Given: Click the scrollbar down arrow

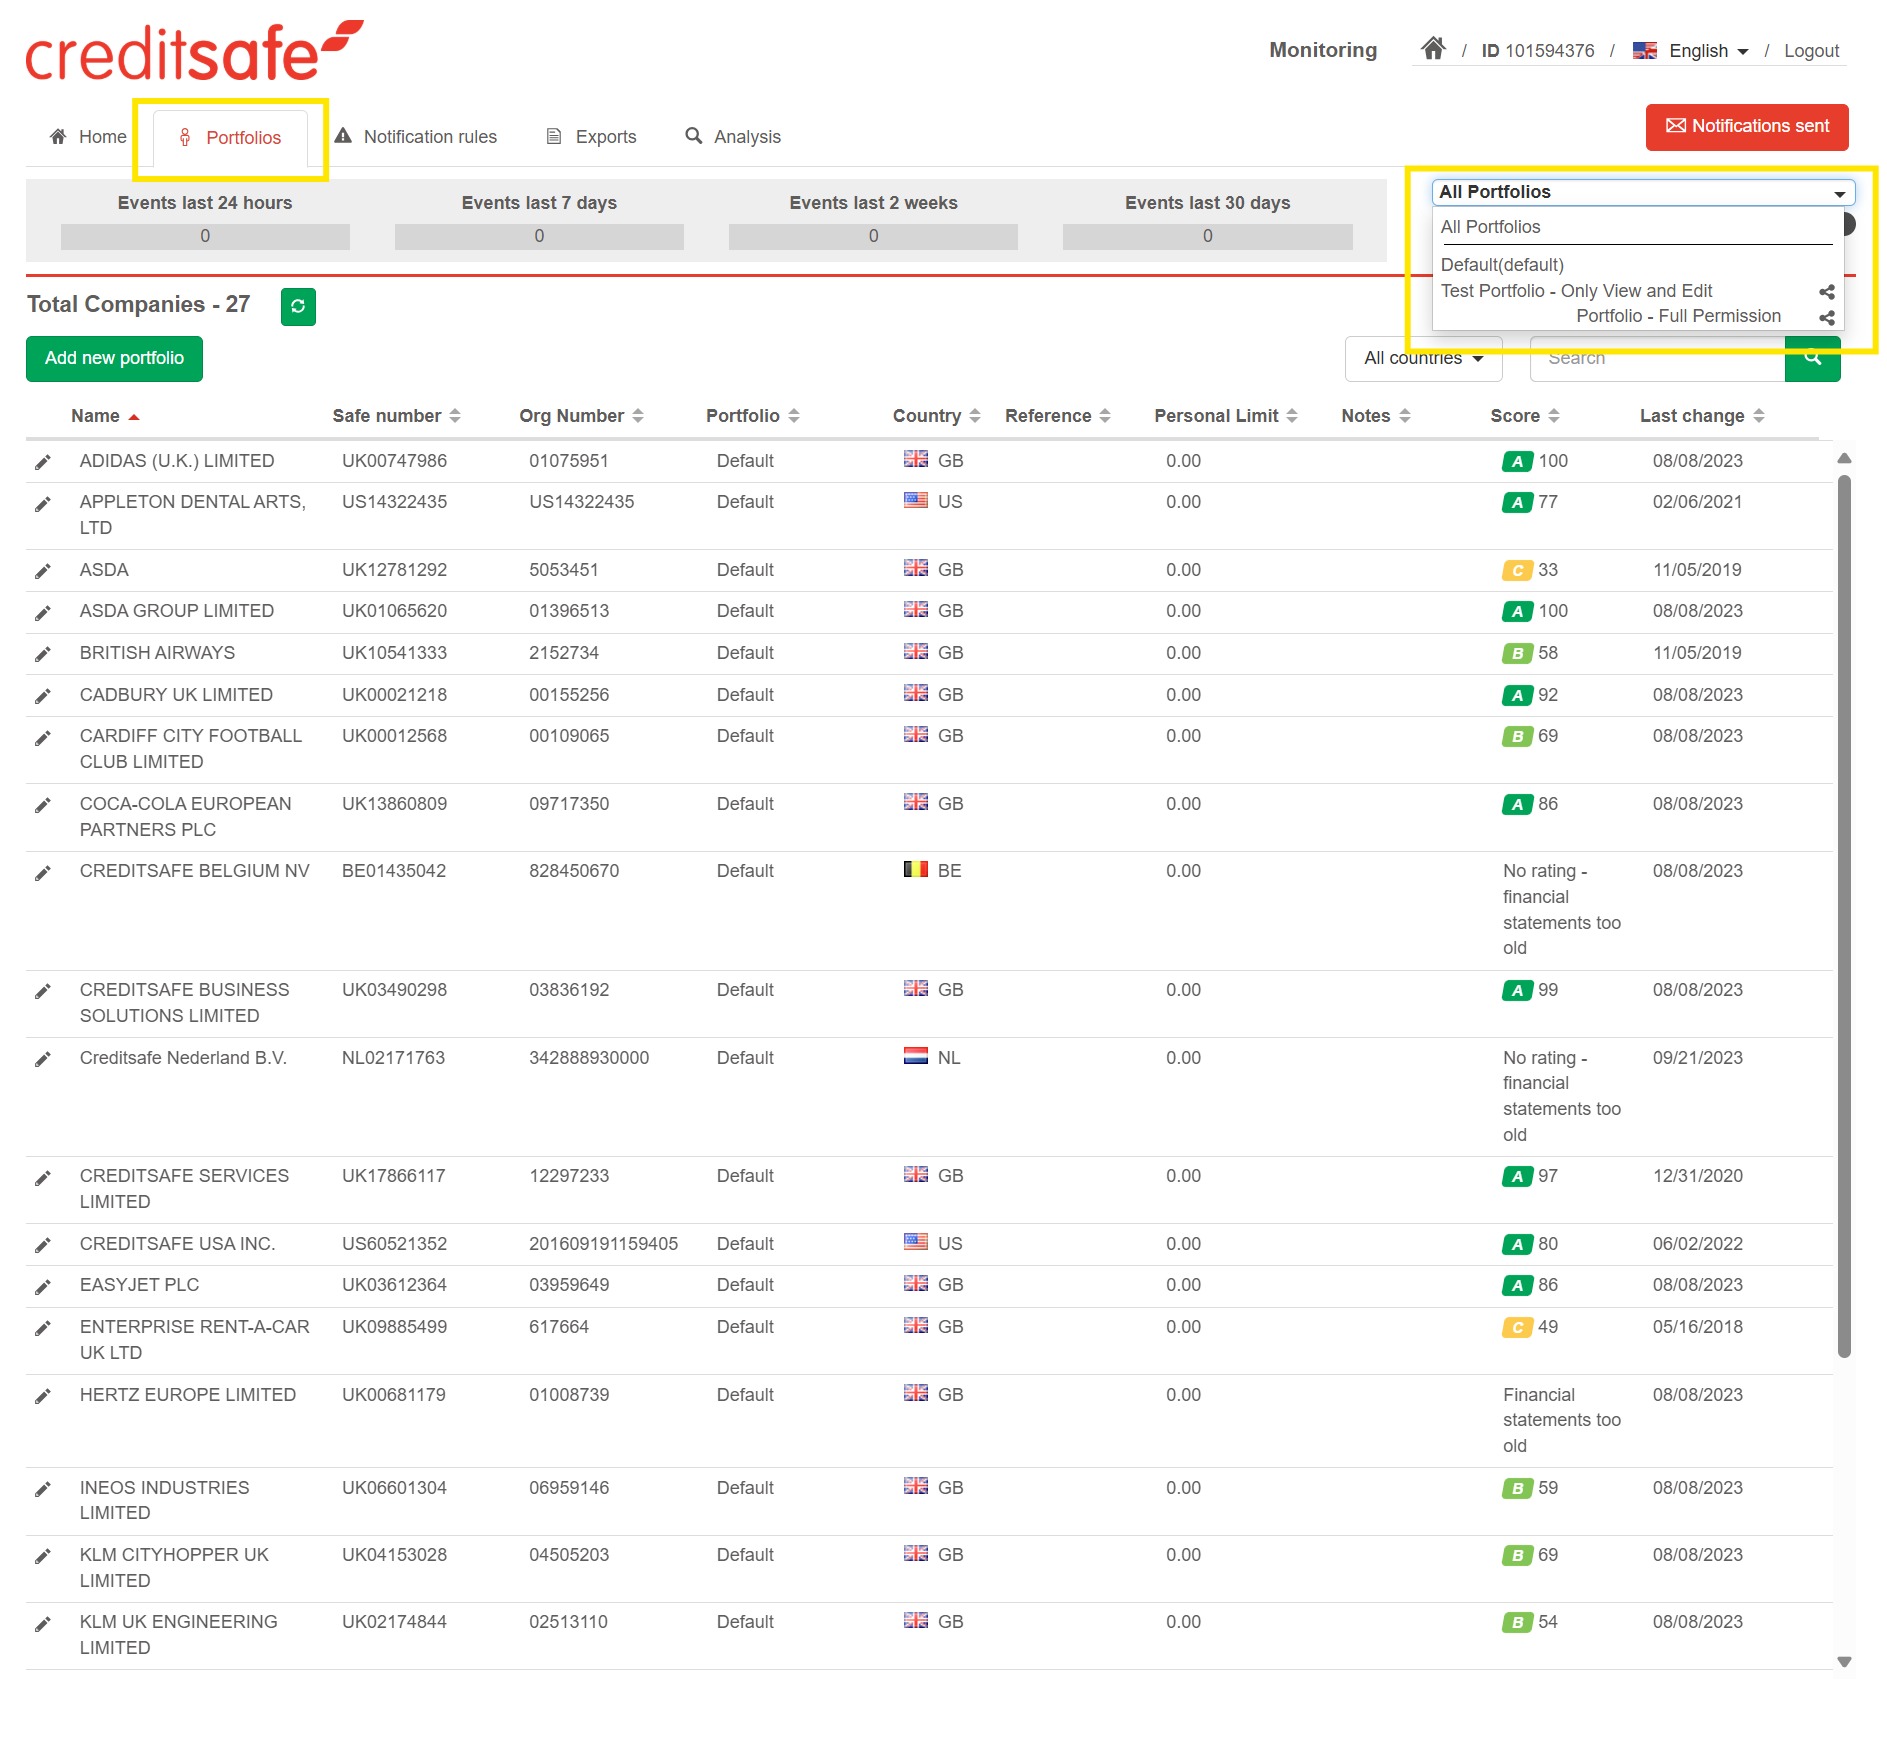Looking at the screenshot, I should click(1844, 1662).
